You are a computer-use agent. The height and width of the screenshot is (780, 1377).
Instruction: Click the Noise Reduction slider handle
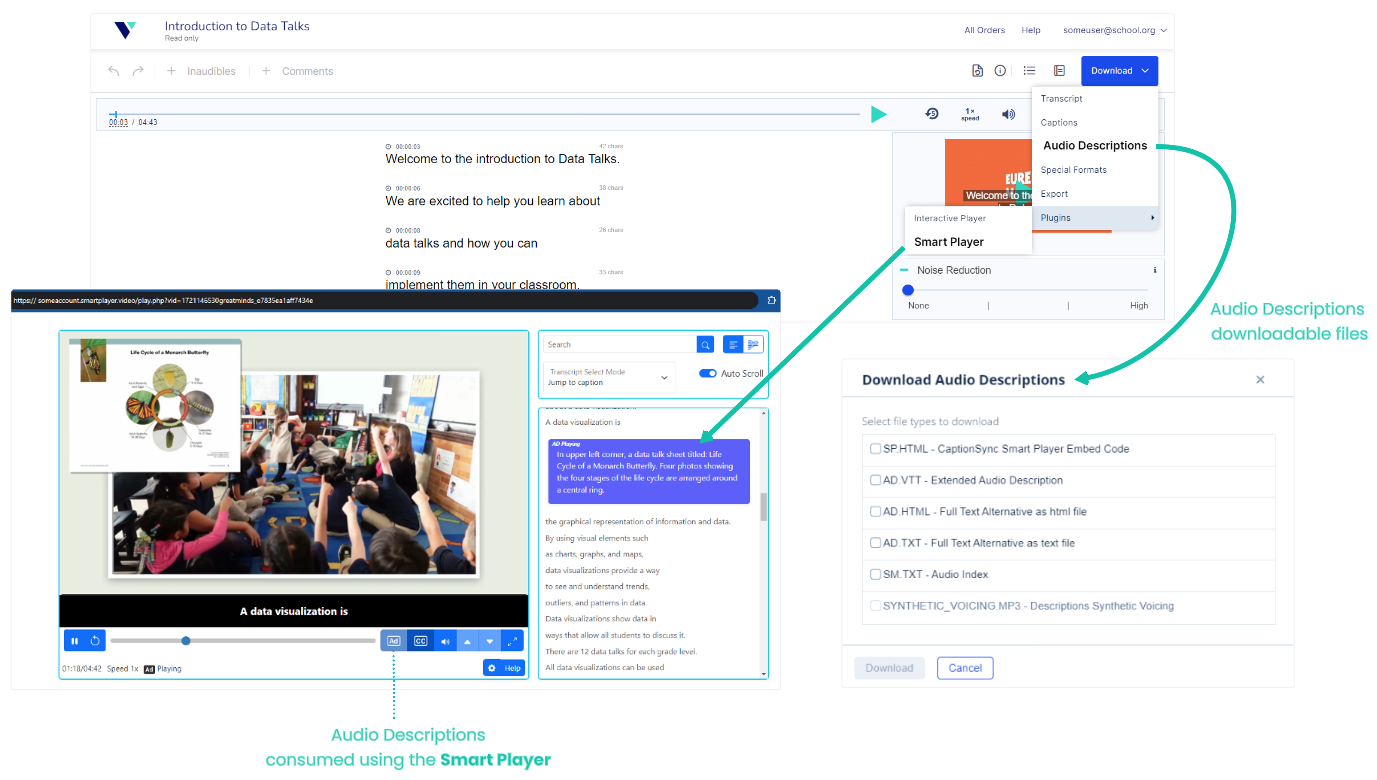click(908, 290)
